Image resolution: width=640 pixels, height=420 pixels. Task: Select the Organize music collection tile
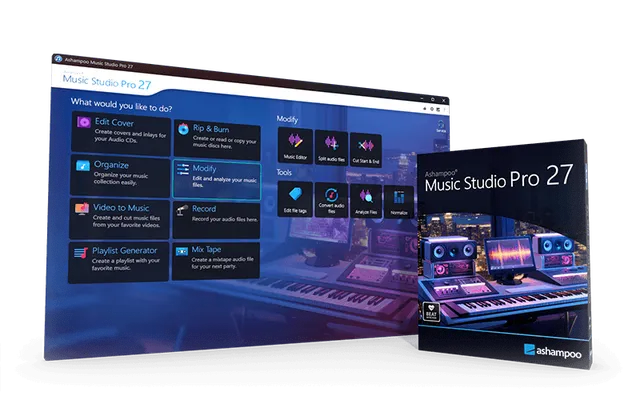coord(120,176)
